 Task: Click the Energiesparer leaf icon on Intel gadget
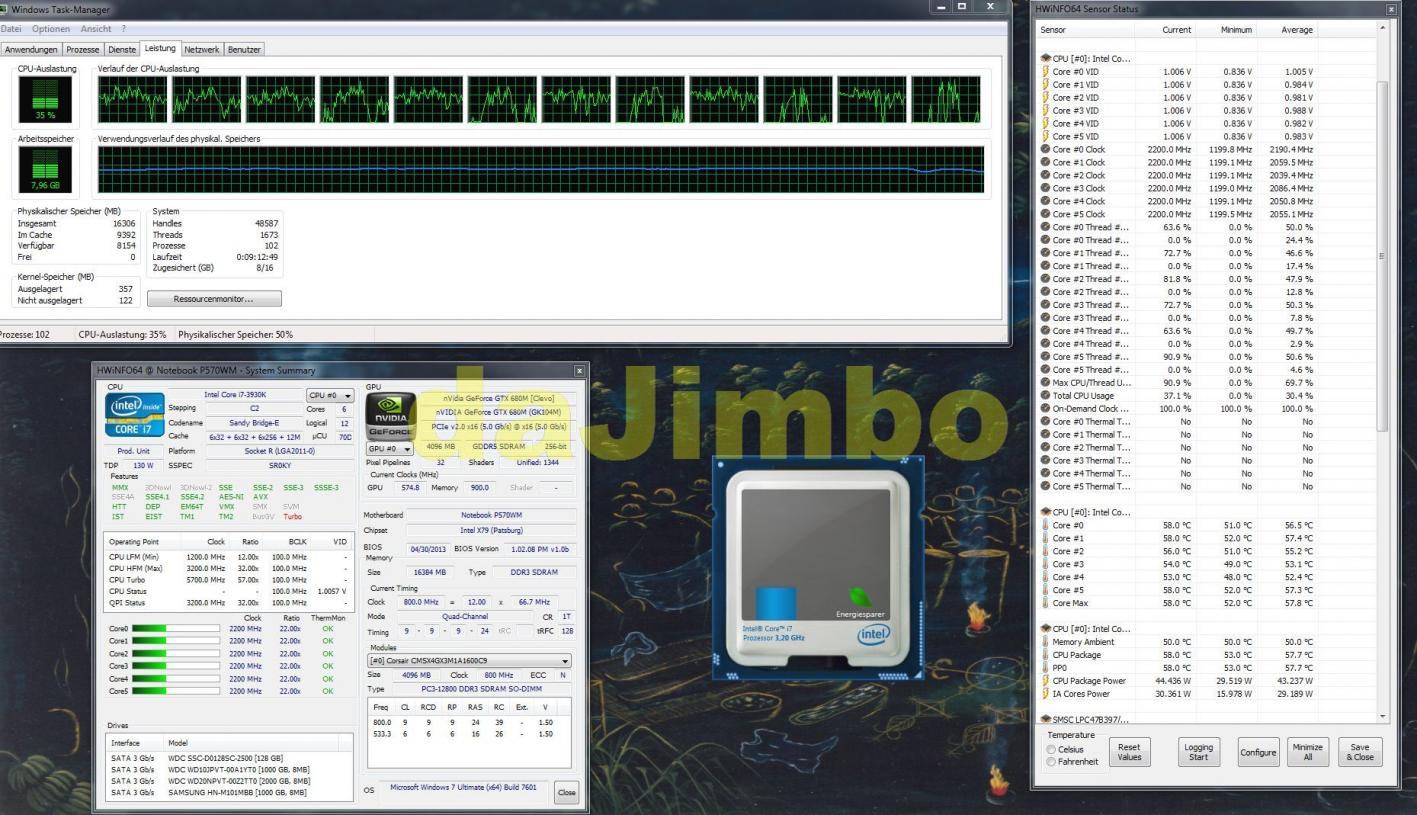pos(860,600)
